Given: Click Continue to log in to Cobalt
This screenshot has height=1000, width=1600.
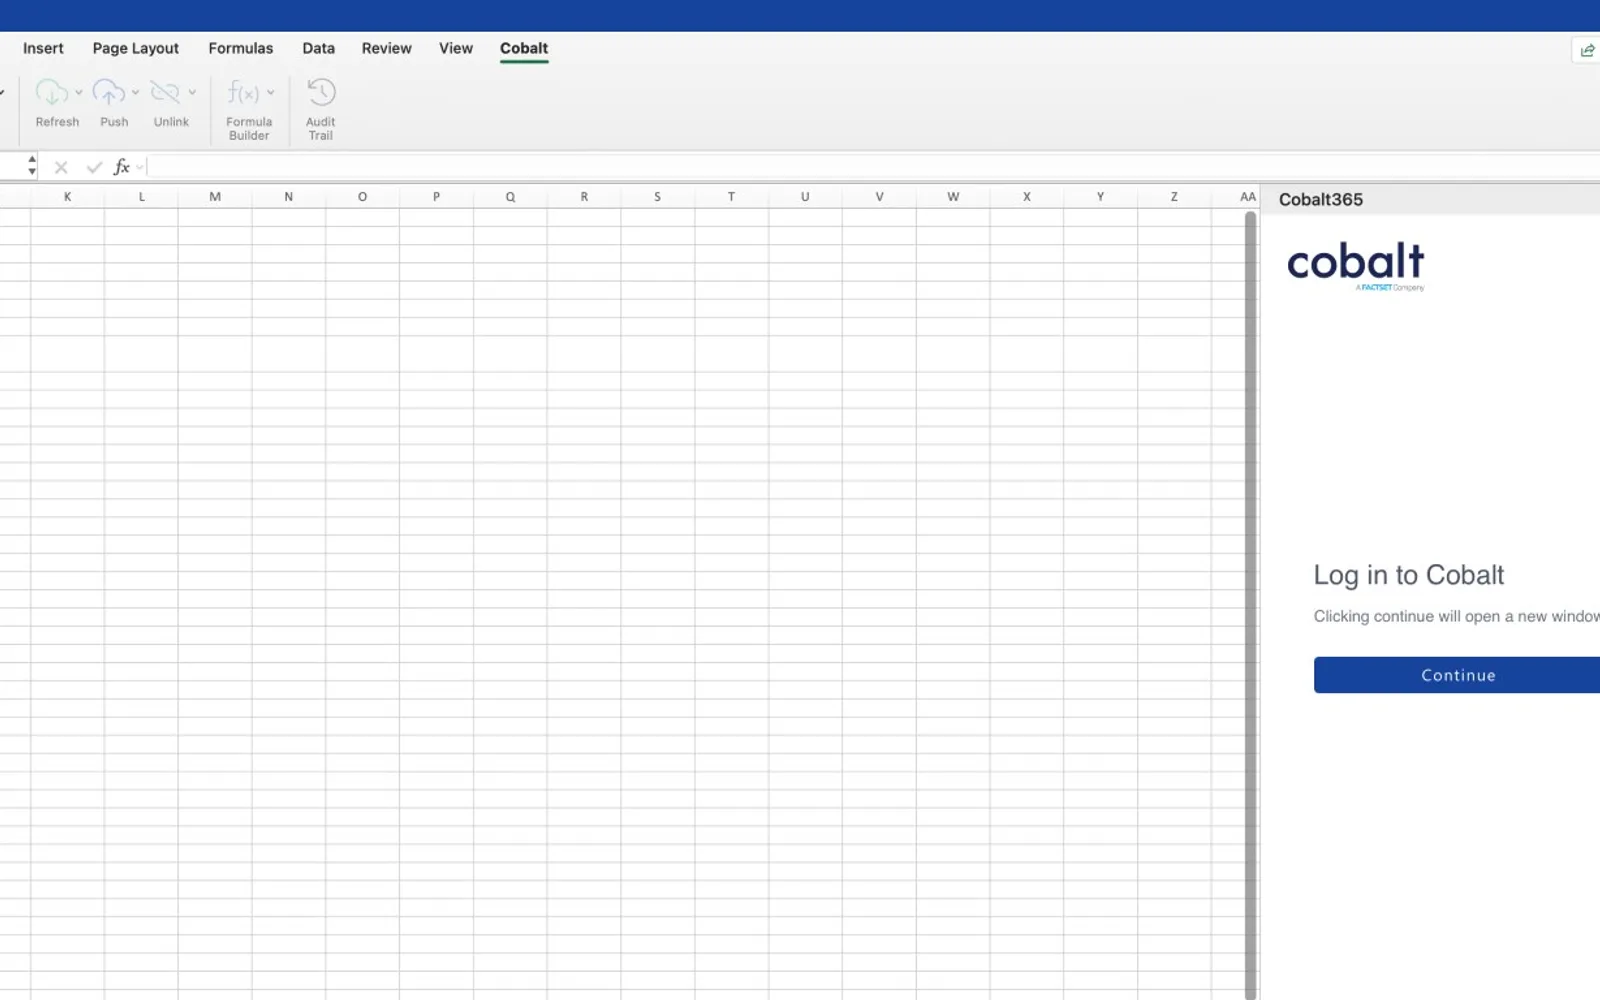Looking at the screenshot, I should (x=1457, y=675).
